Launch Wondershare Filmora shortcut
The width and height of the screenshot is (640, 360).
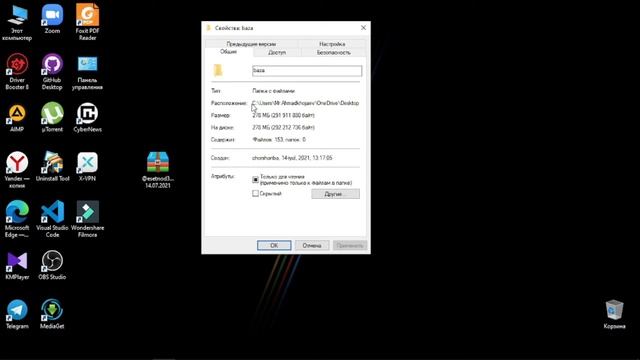(87, 219)
